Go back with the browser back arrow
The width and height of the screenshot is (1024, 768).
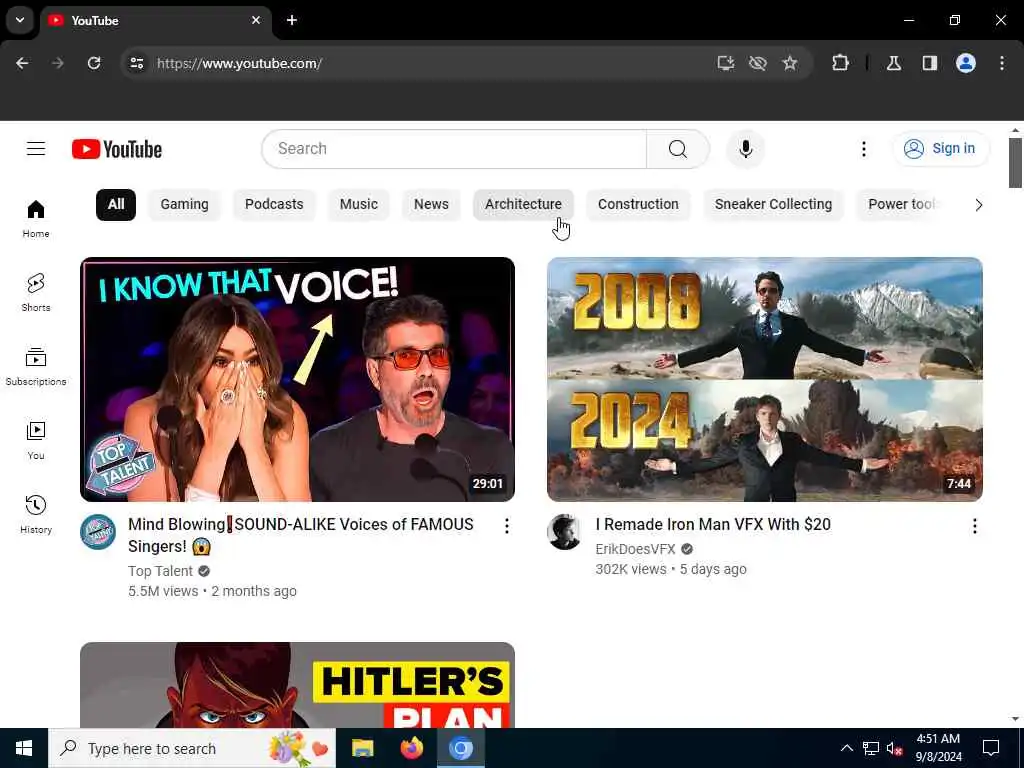22,63
